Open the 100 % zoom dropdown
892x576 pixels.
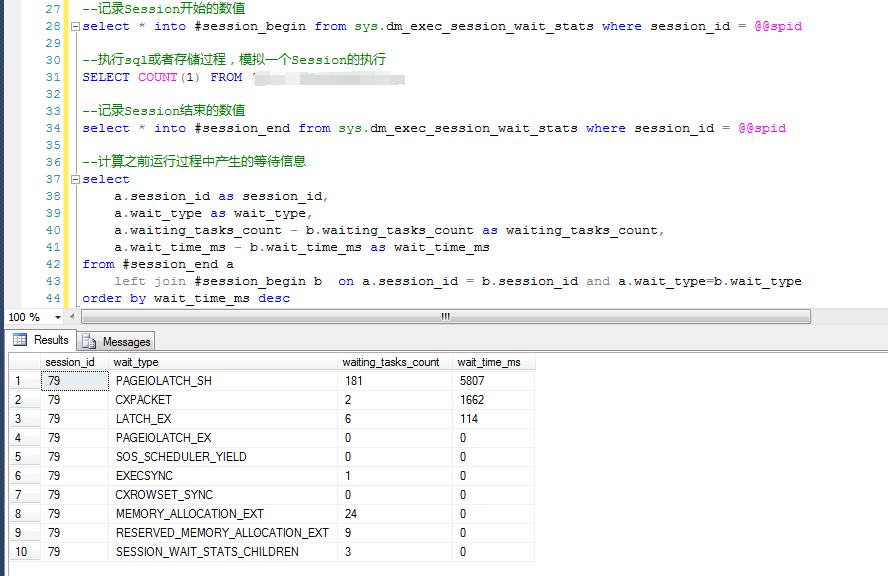[59, 317]
